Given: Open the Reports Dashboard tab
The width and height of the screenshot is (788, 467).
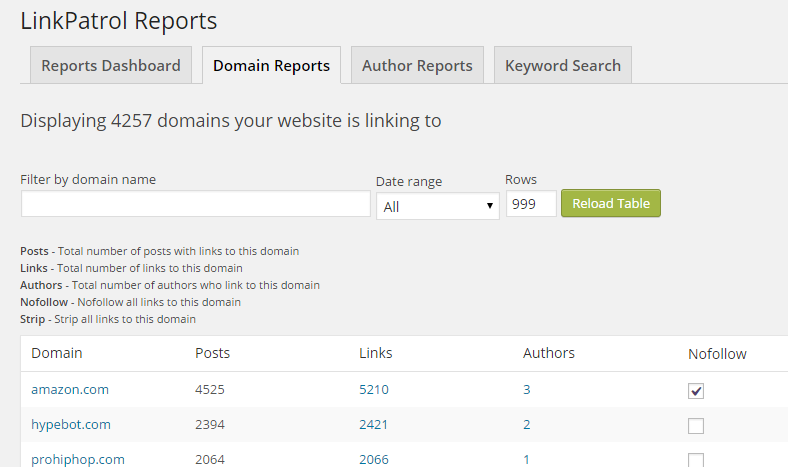Looking at the screenshot, I should point(111,65).
